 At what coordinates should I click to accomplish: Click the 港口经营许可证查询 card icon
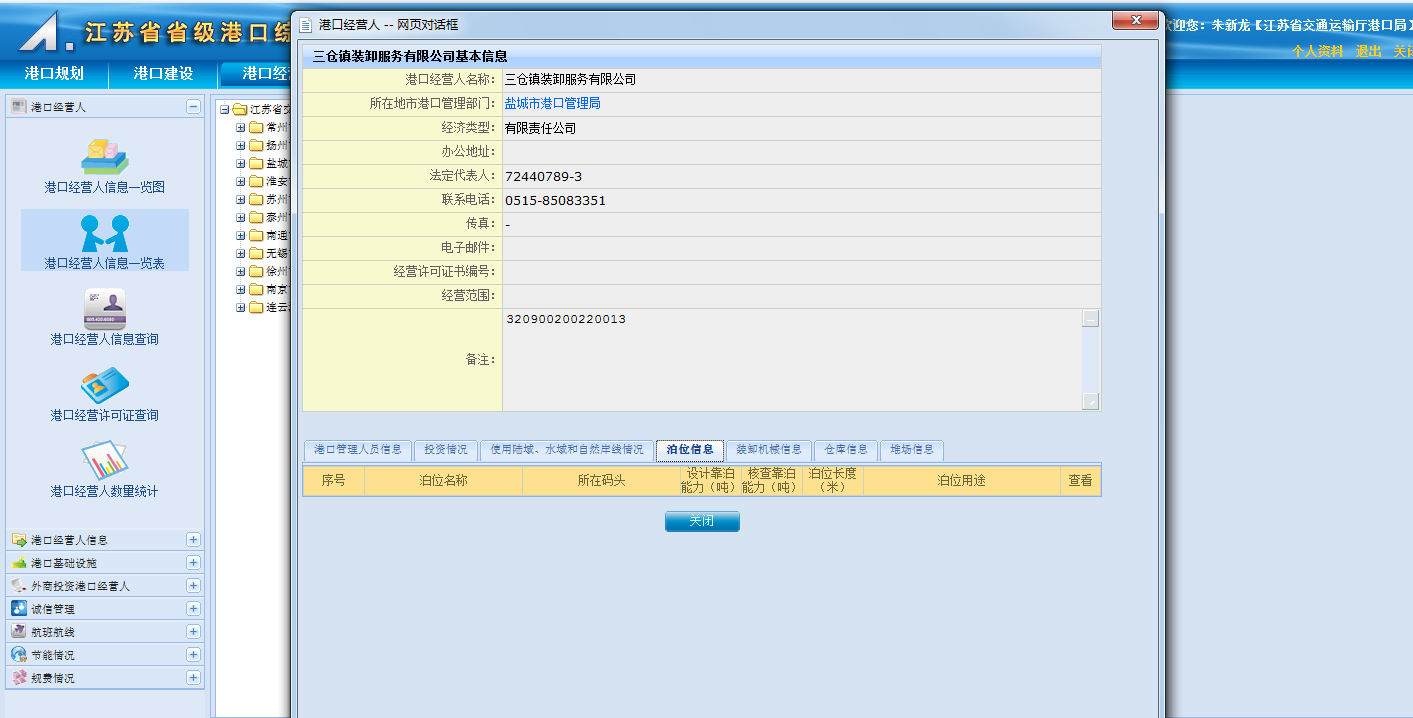[104, 385]
